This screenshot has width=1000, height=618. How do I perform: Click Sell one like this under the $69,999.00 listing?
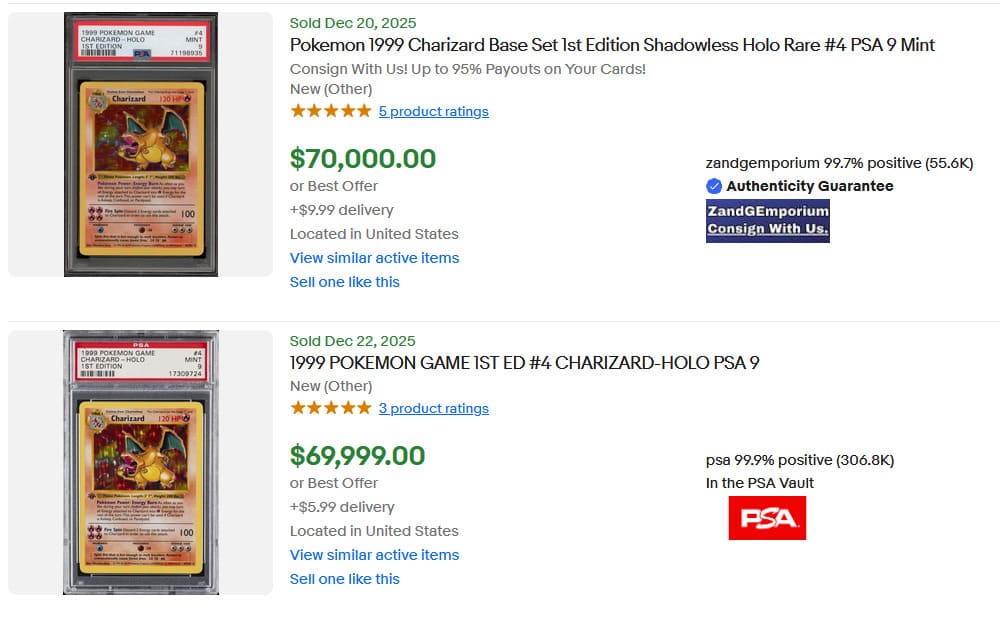coord(344,579)
